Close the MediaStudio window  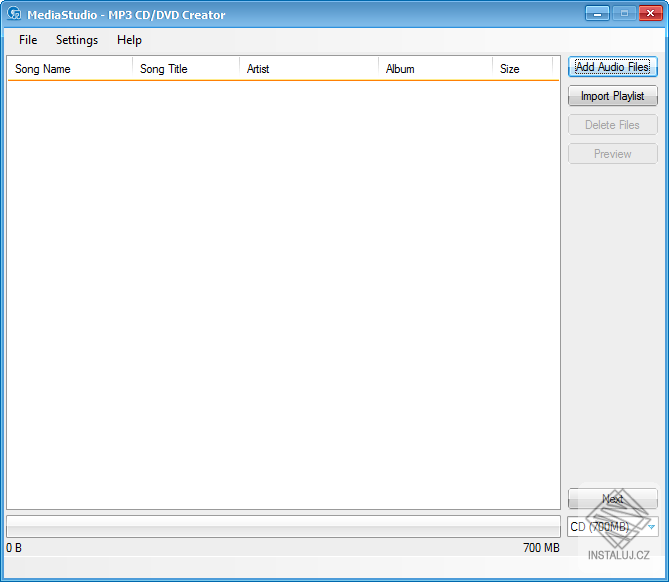point(650,14)
